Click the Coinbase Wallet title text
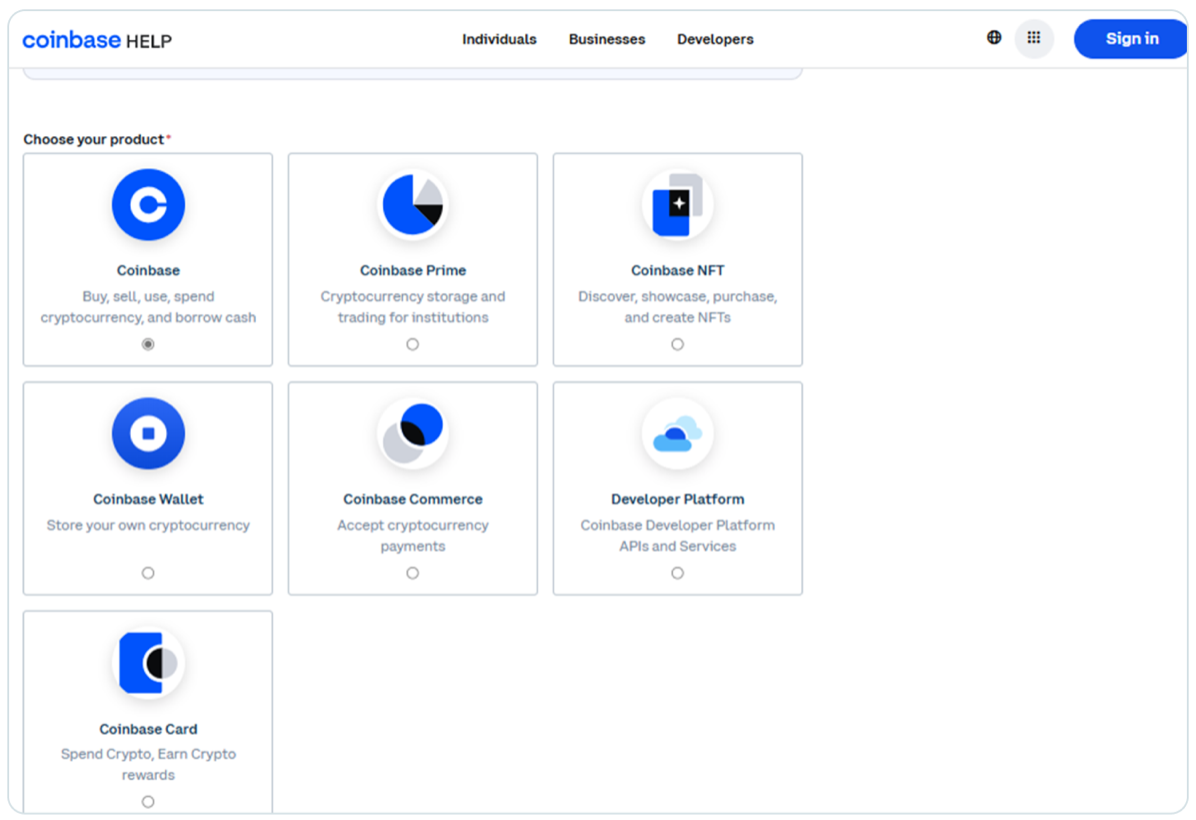 click(x=148, y=499)
